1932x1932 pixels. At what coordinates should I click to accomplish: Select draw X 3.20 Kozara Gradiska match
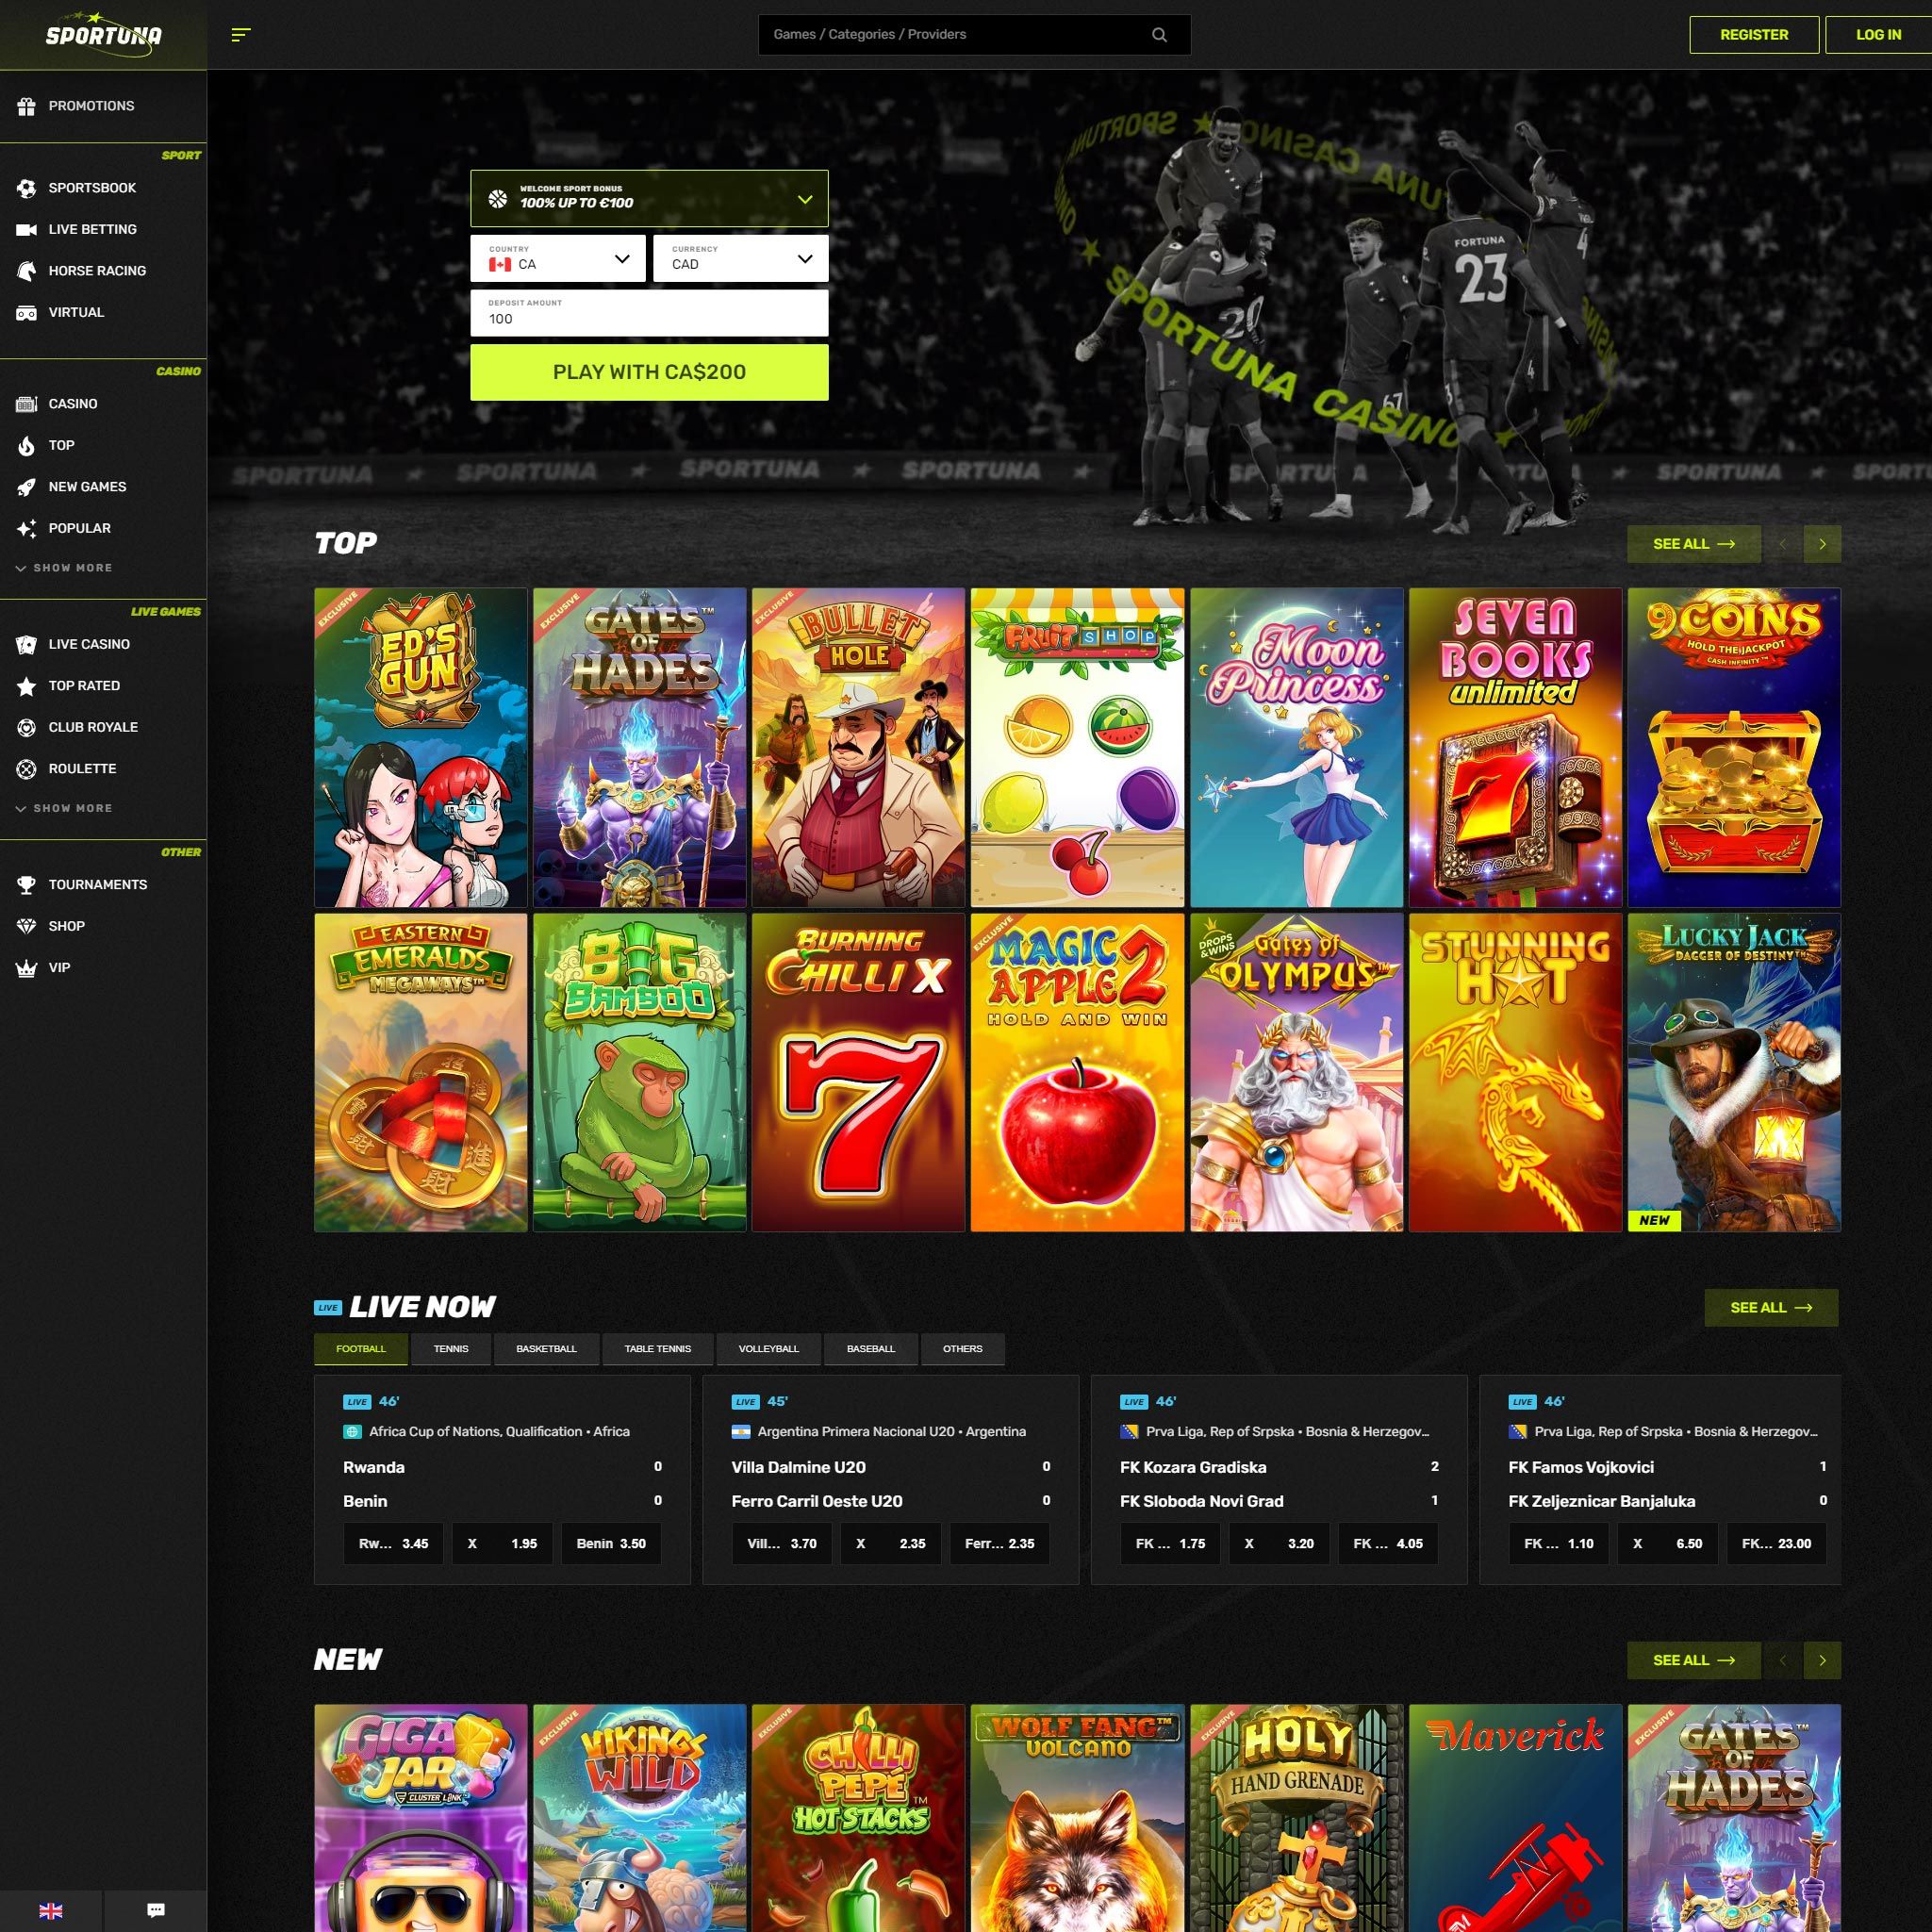1279,1544
